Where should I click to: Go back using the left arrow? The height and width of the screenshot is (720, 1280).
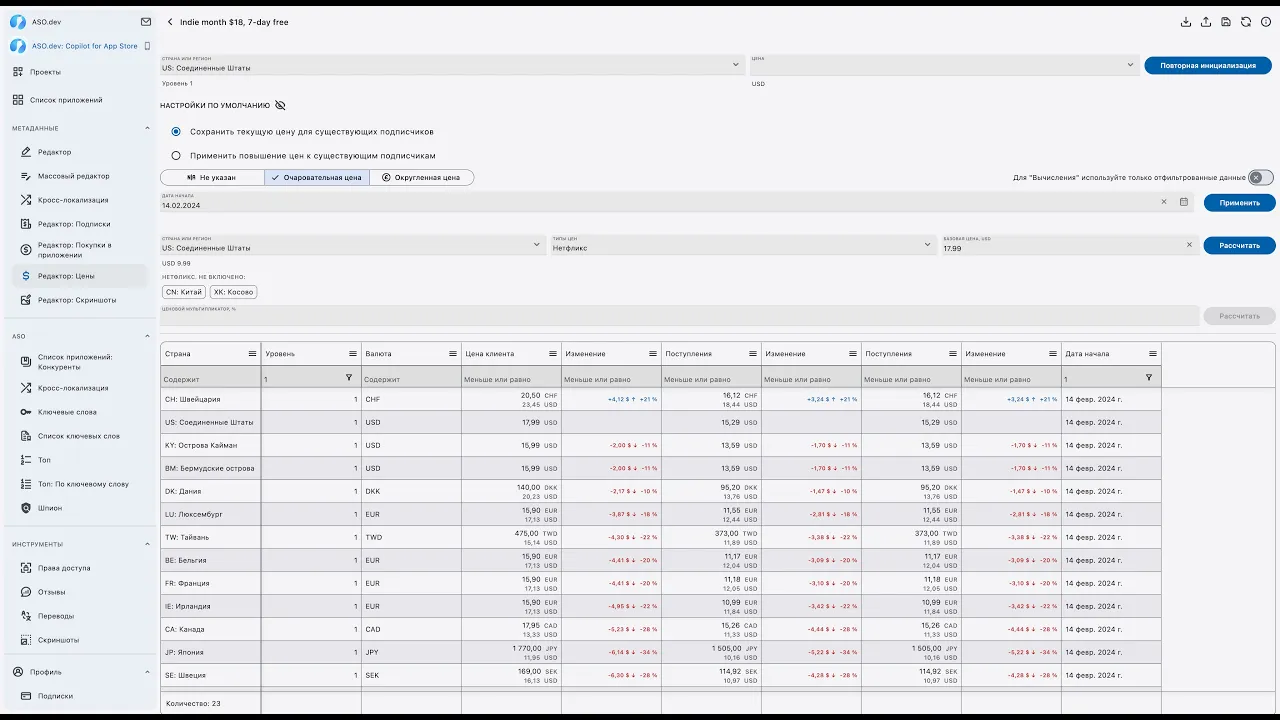170,22
